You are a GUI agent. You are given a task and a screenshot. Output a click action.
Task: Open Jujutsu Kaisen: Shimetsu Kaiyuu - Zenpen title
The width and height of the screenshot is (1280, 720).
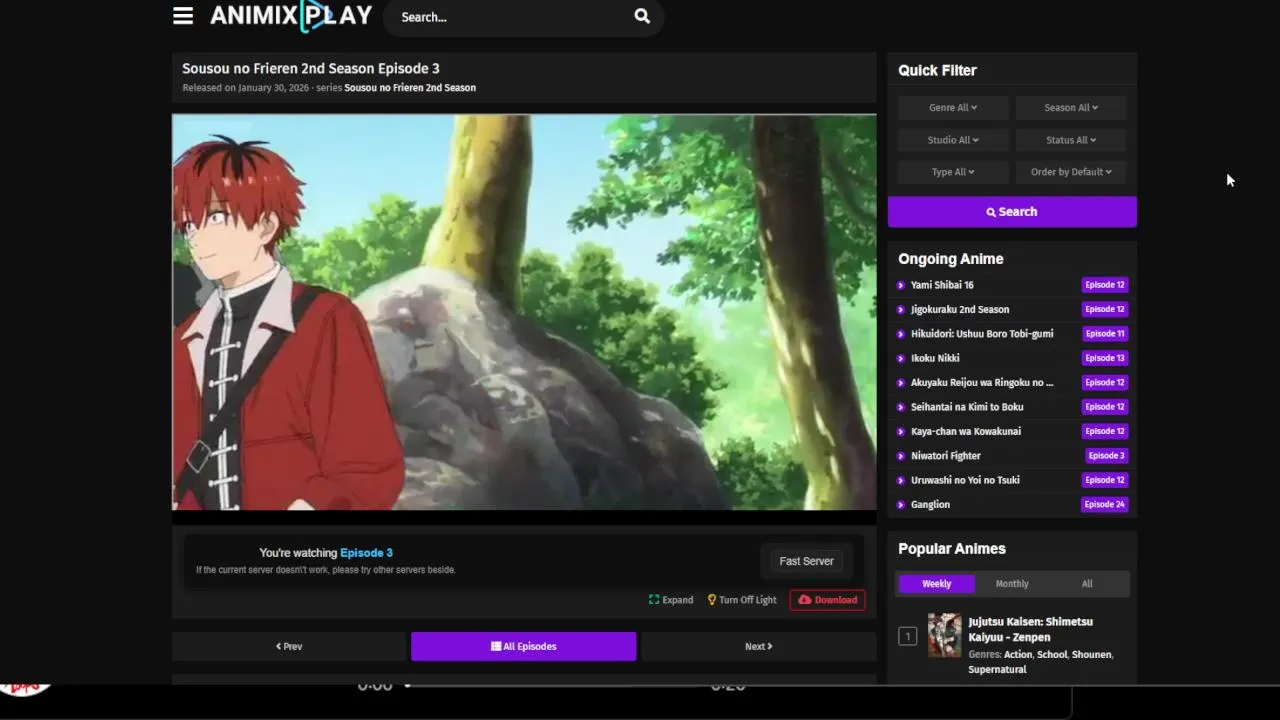1030,629
